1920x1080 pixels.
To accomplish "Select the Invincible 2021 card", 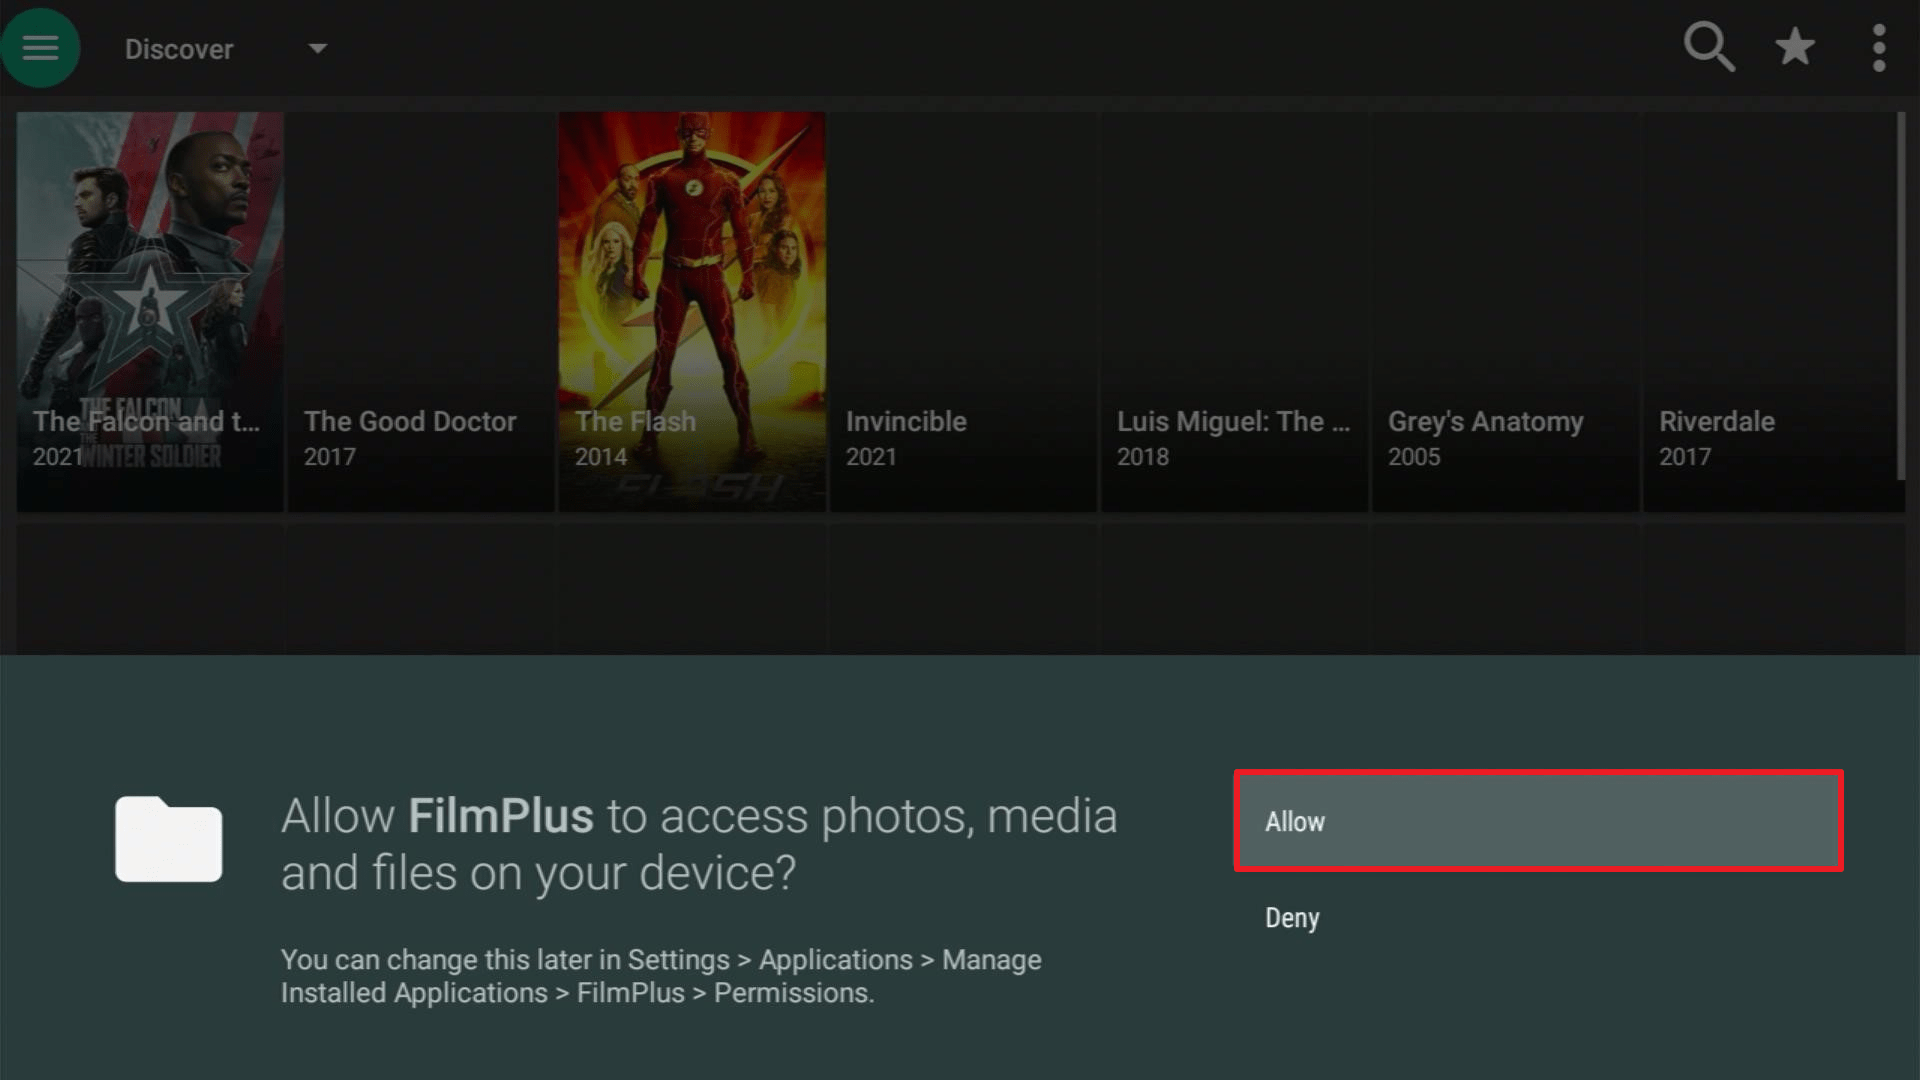I will (x=963, y=312).
